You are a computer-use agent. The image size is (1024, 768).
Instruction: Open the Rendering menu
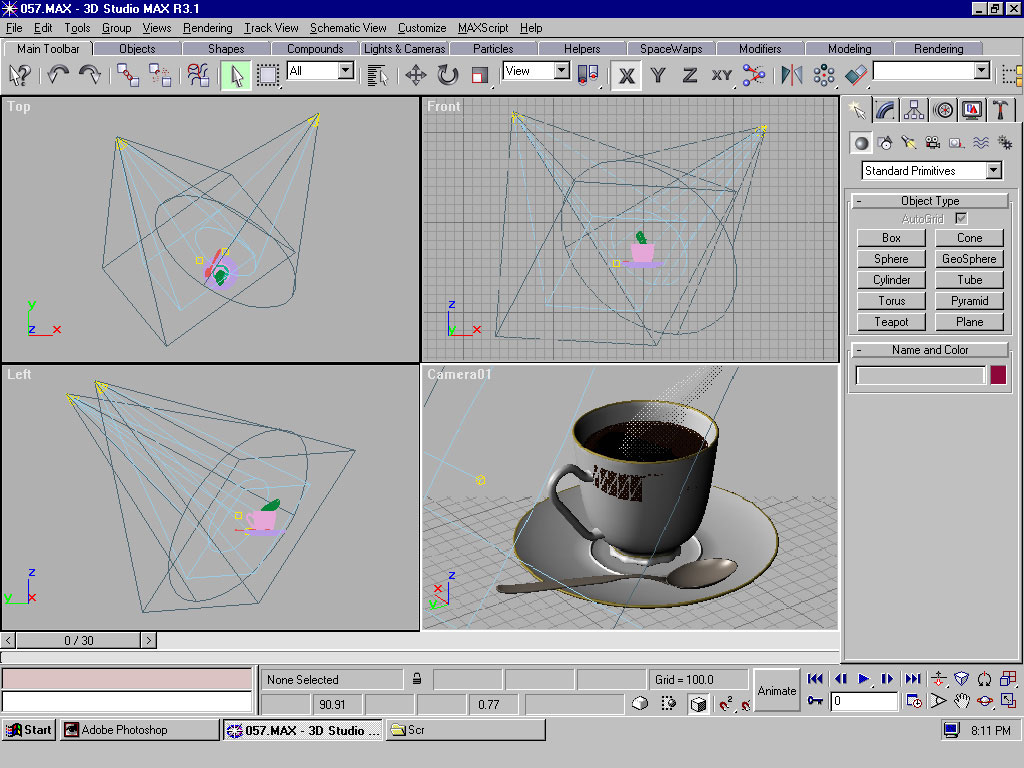click(207, 28)
